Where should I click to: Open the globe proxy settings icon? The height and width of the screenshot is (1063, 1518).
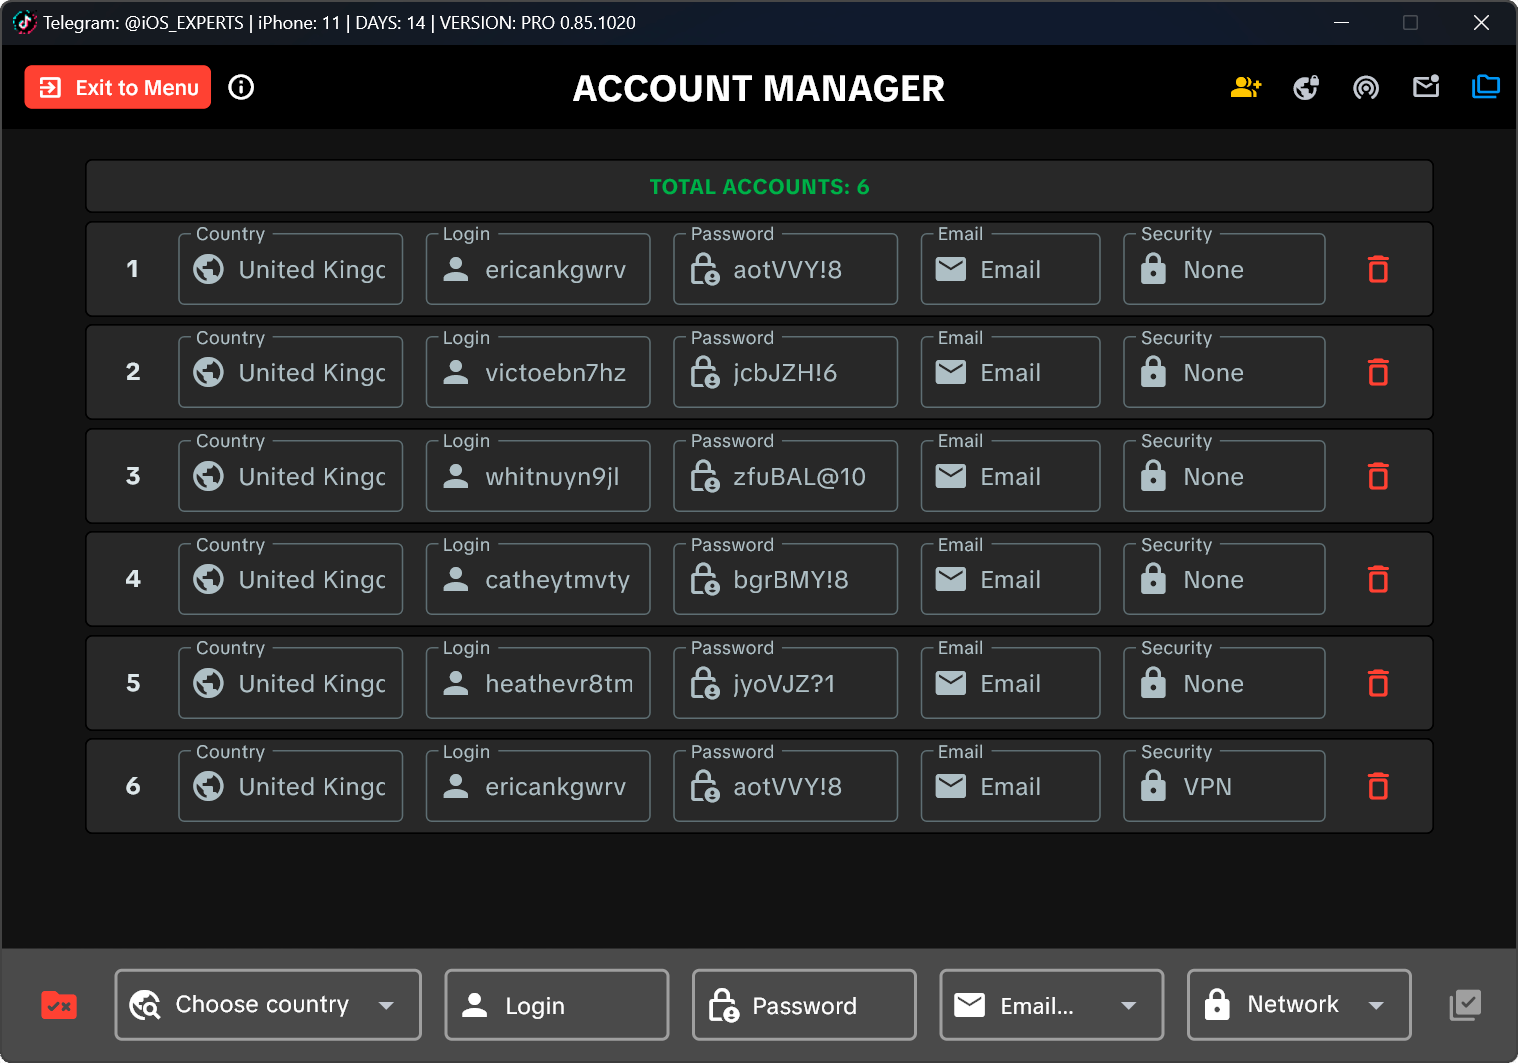(x=1306, y=88)
